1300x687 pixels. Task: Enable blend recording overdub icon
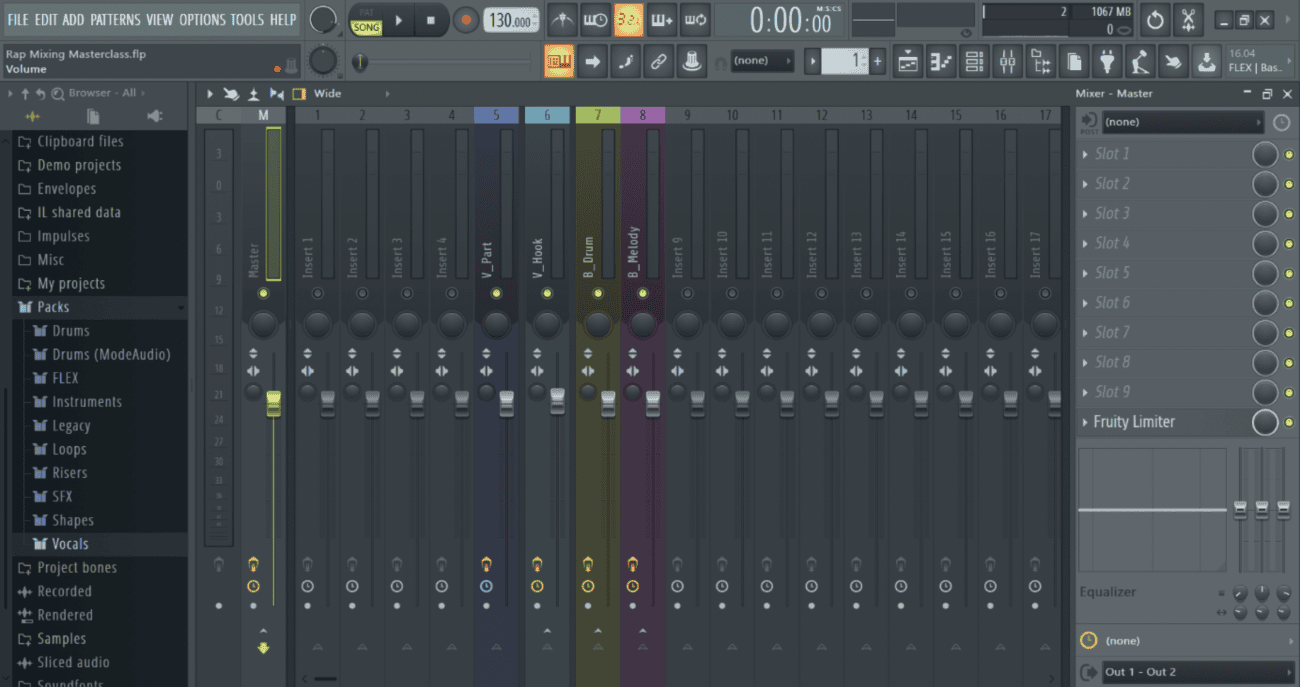(661, 19)
